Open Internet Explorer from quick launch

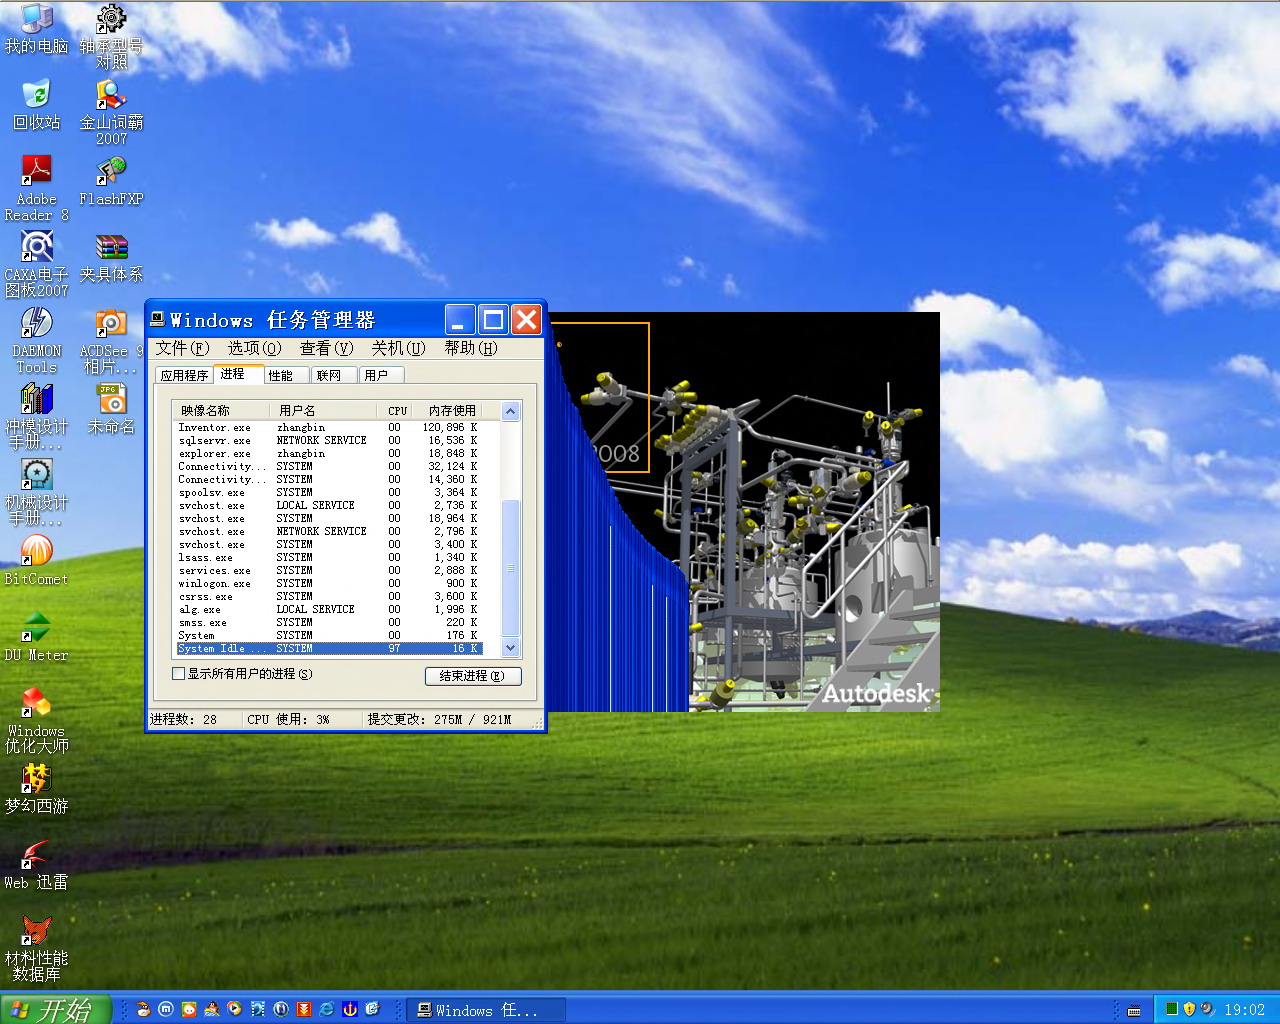click(326, 1009)
